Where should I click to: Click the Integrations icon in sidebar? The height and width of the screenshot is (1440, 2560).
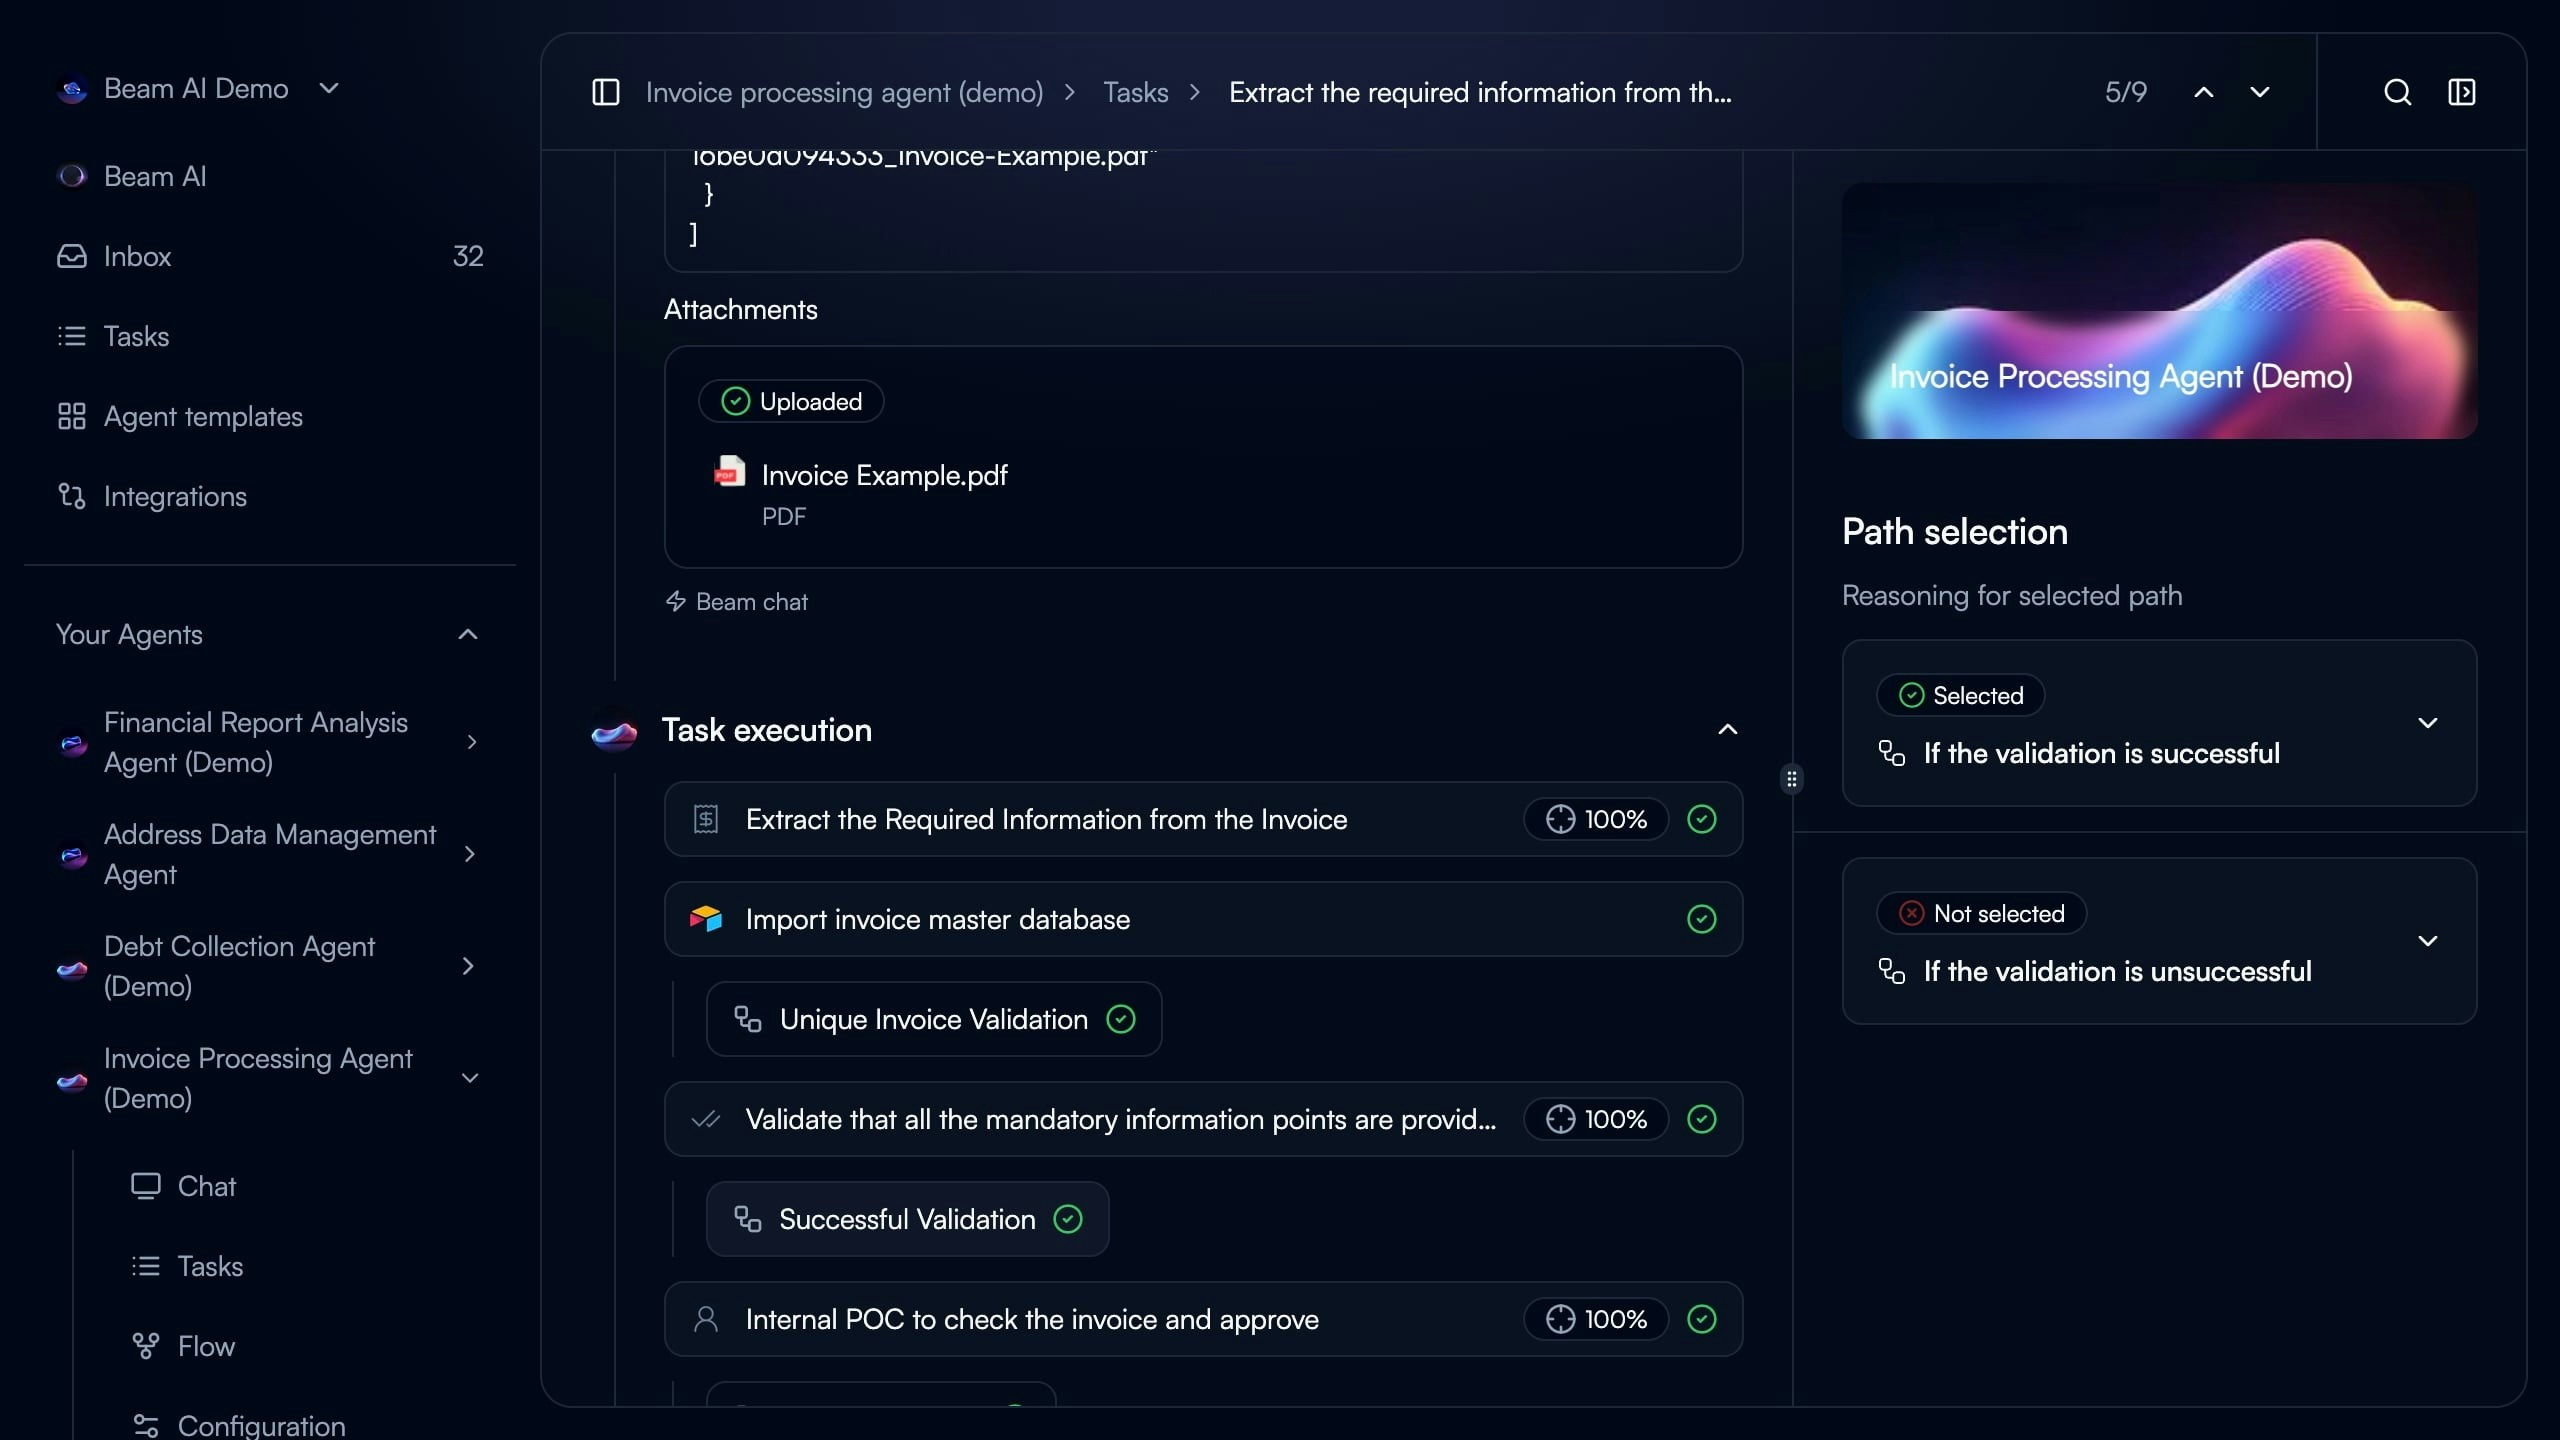72,496
